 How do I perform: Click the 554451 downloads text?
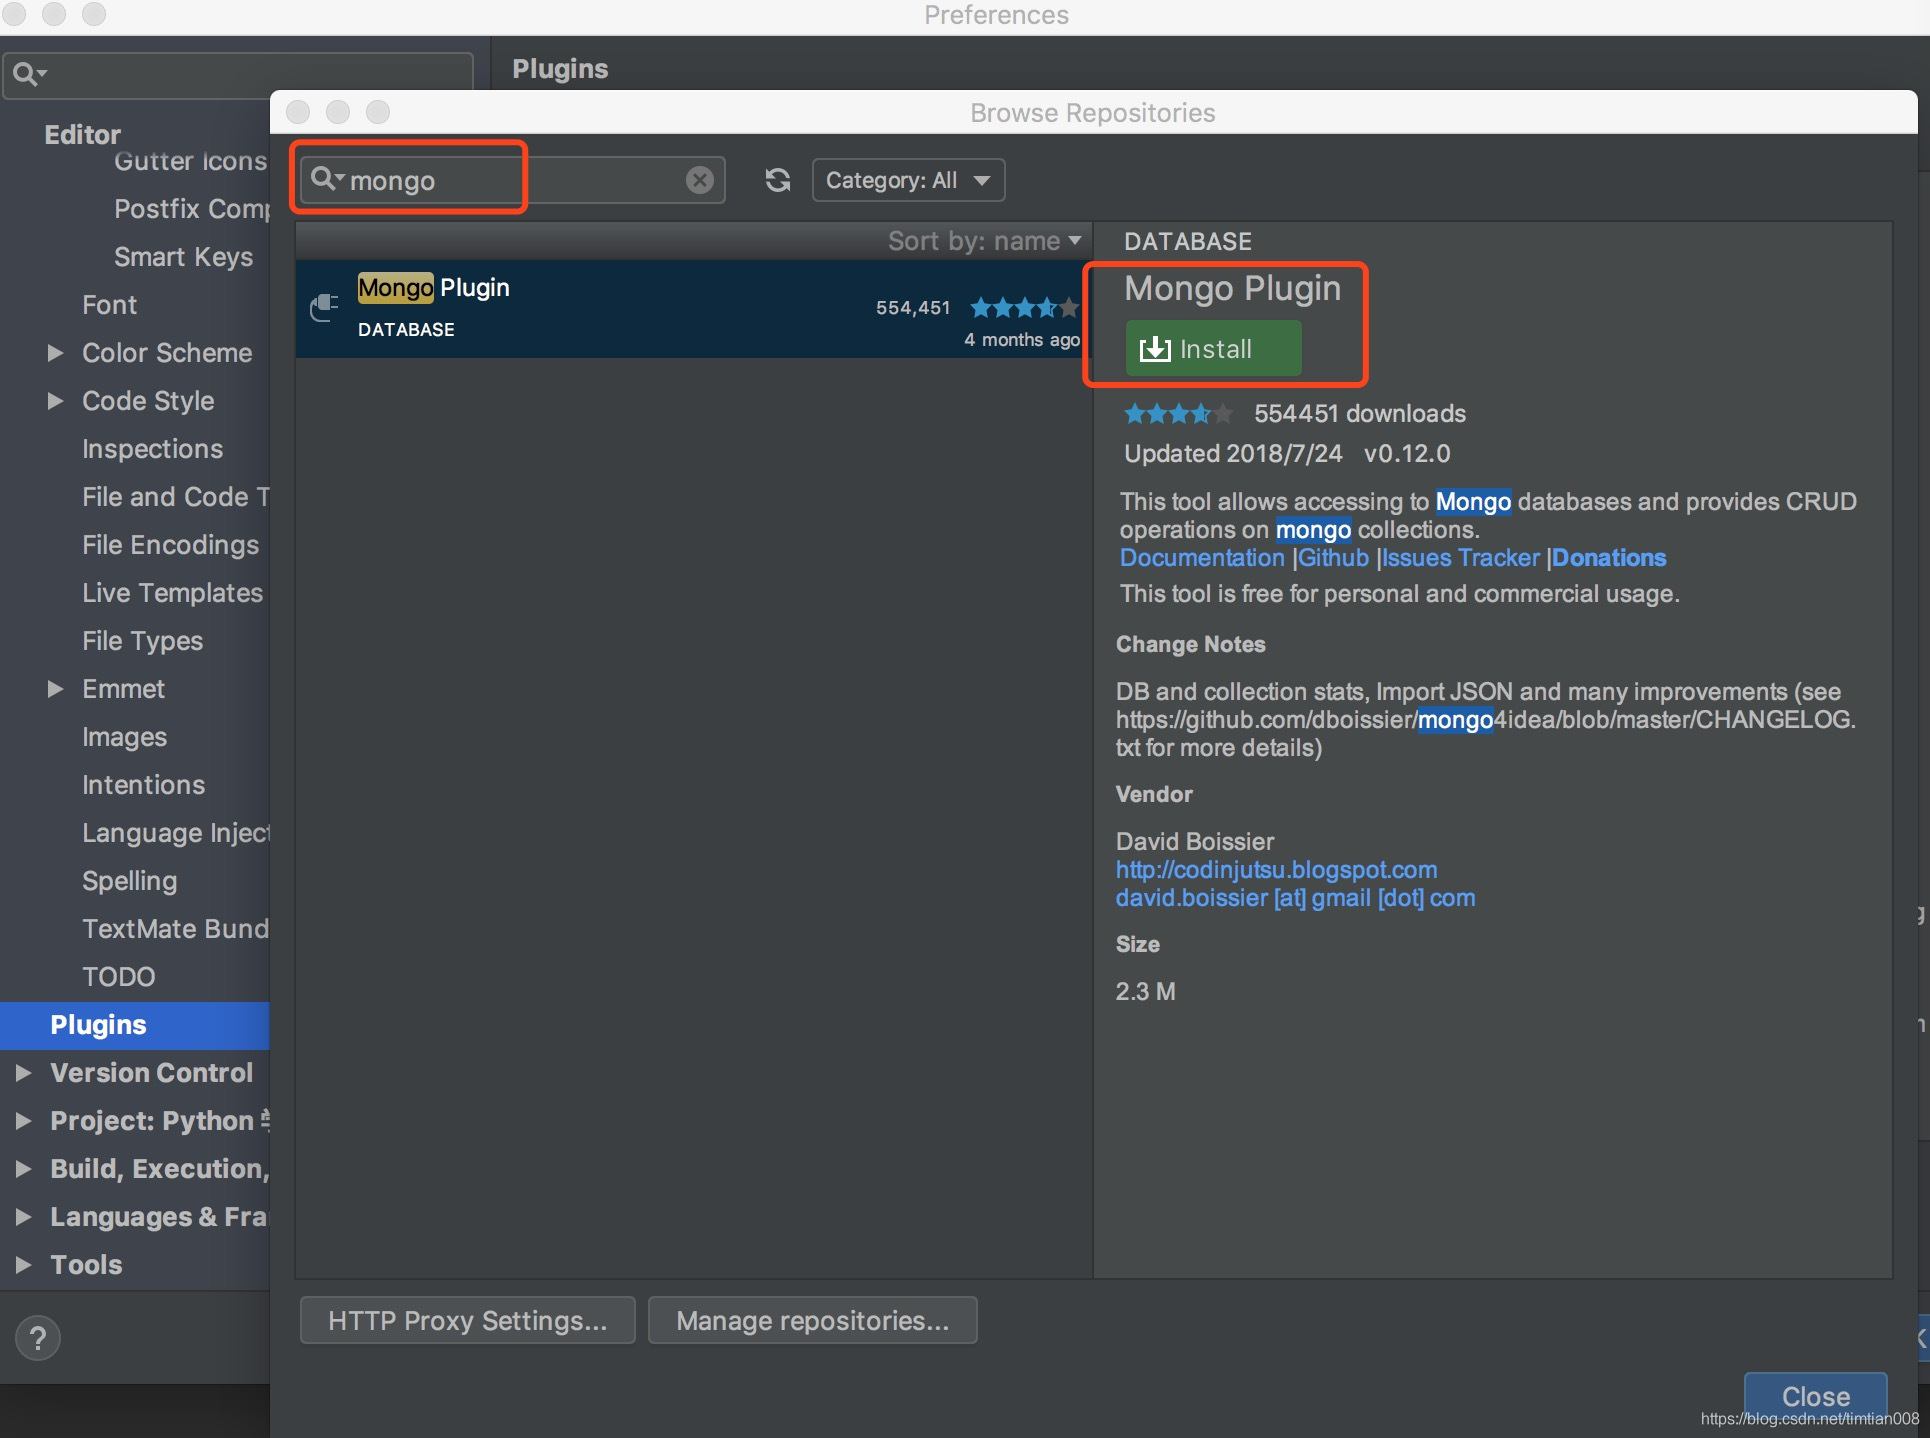point(1359,414)
